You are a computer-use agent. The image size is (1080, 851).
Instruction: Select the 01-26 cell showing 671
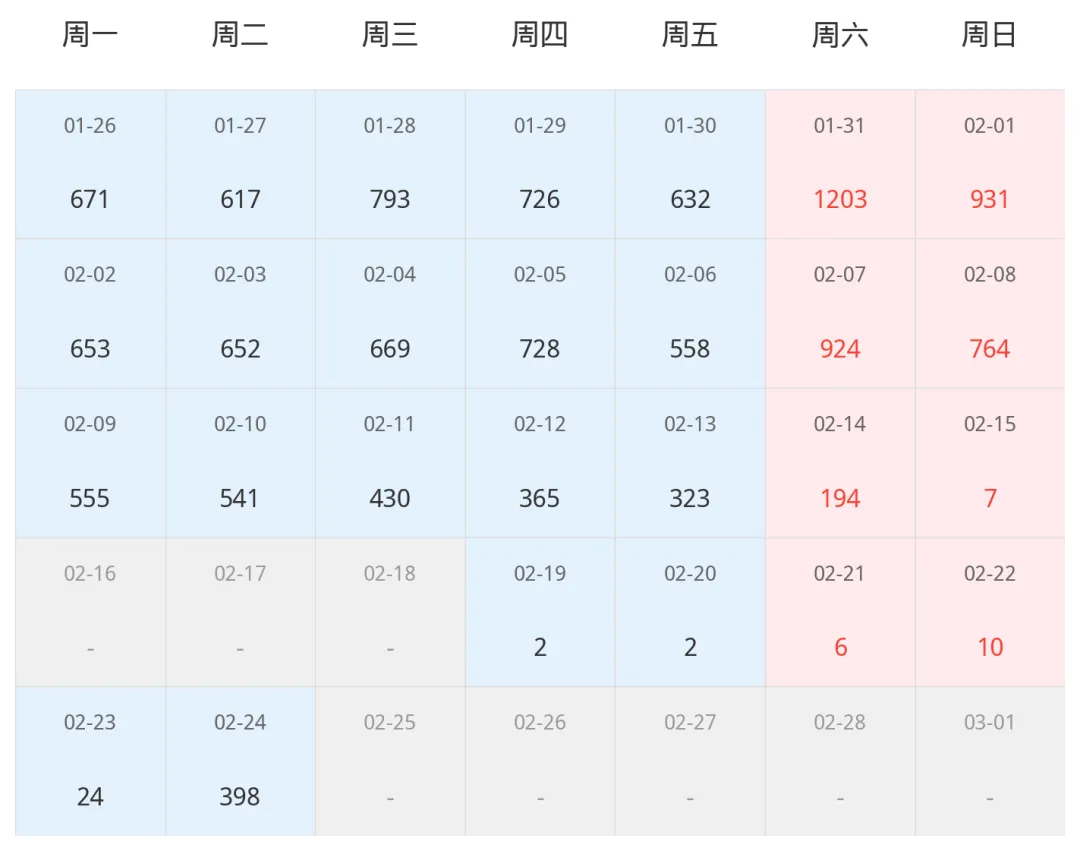(x=90, y=164)
